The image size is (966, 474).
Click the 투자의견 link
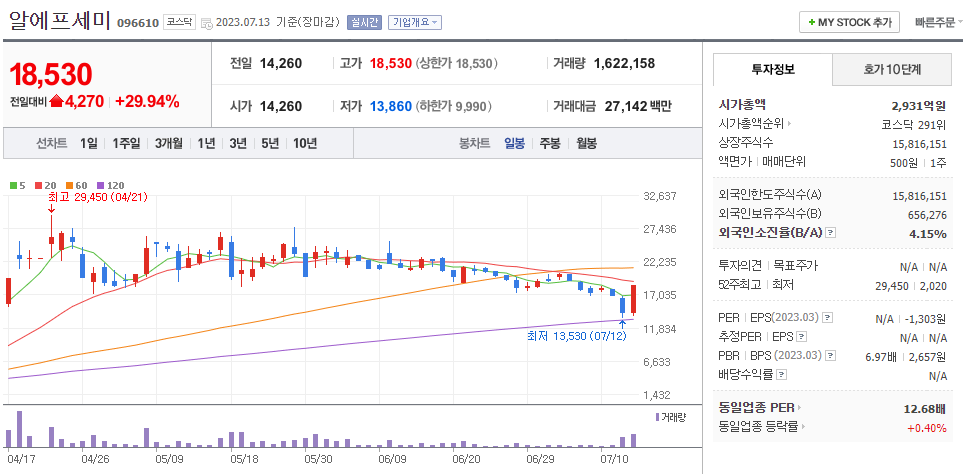click(x=741, y=266)
